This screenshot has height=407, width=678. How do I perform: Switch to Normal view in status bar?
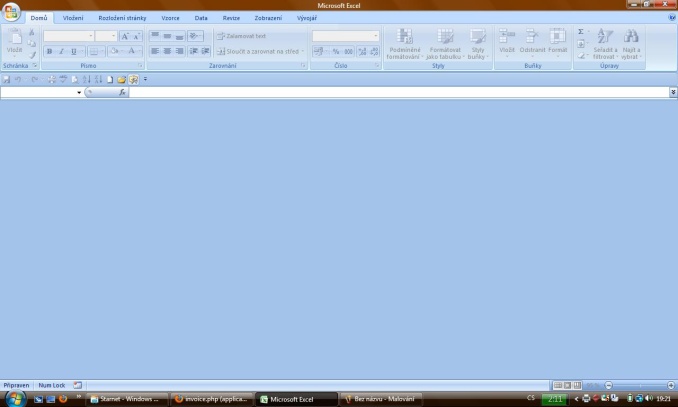(558, 385)
